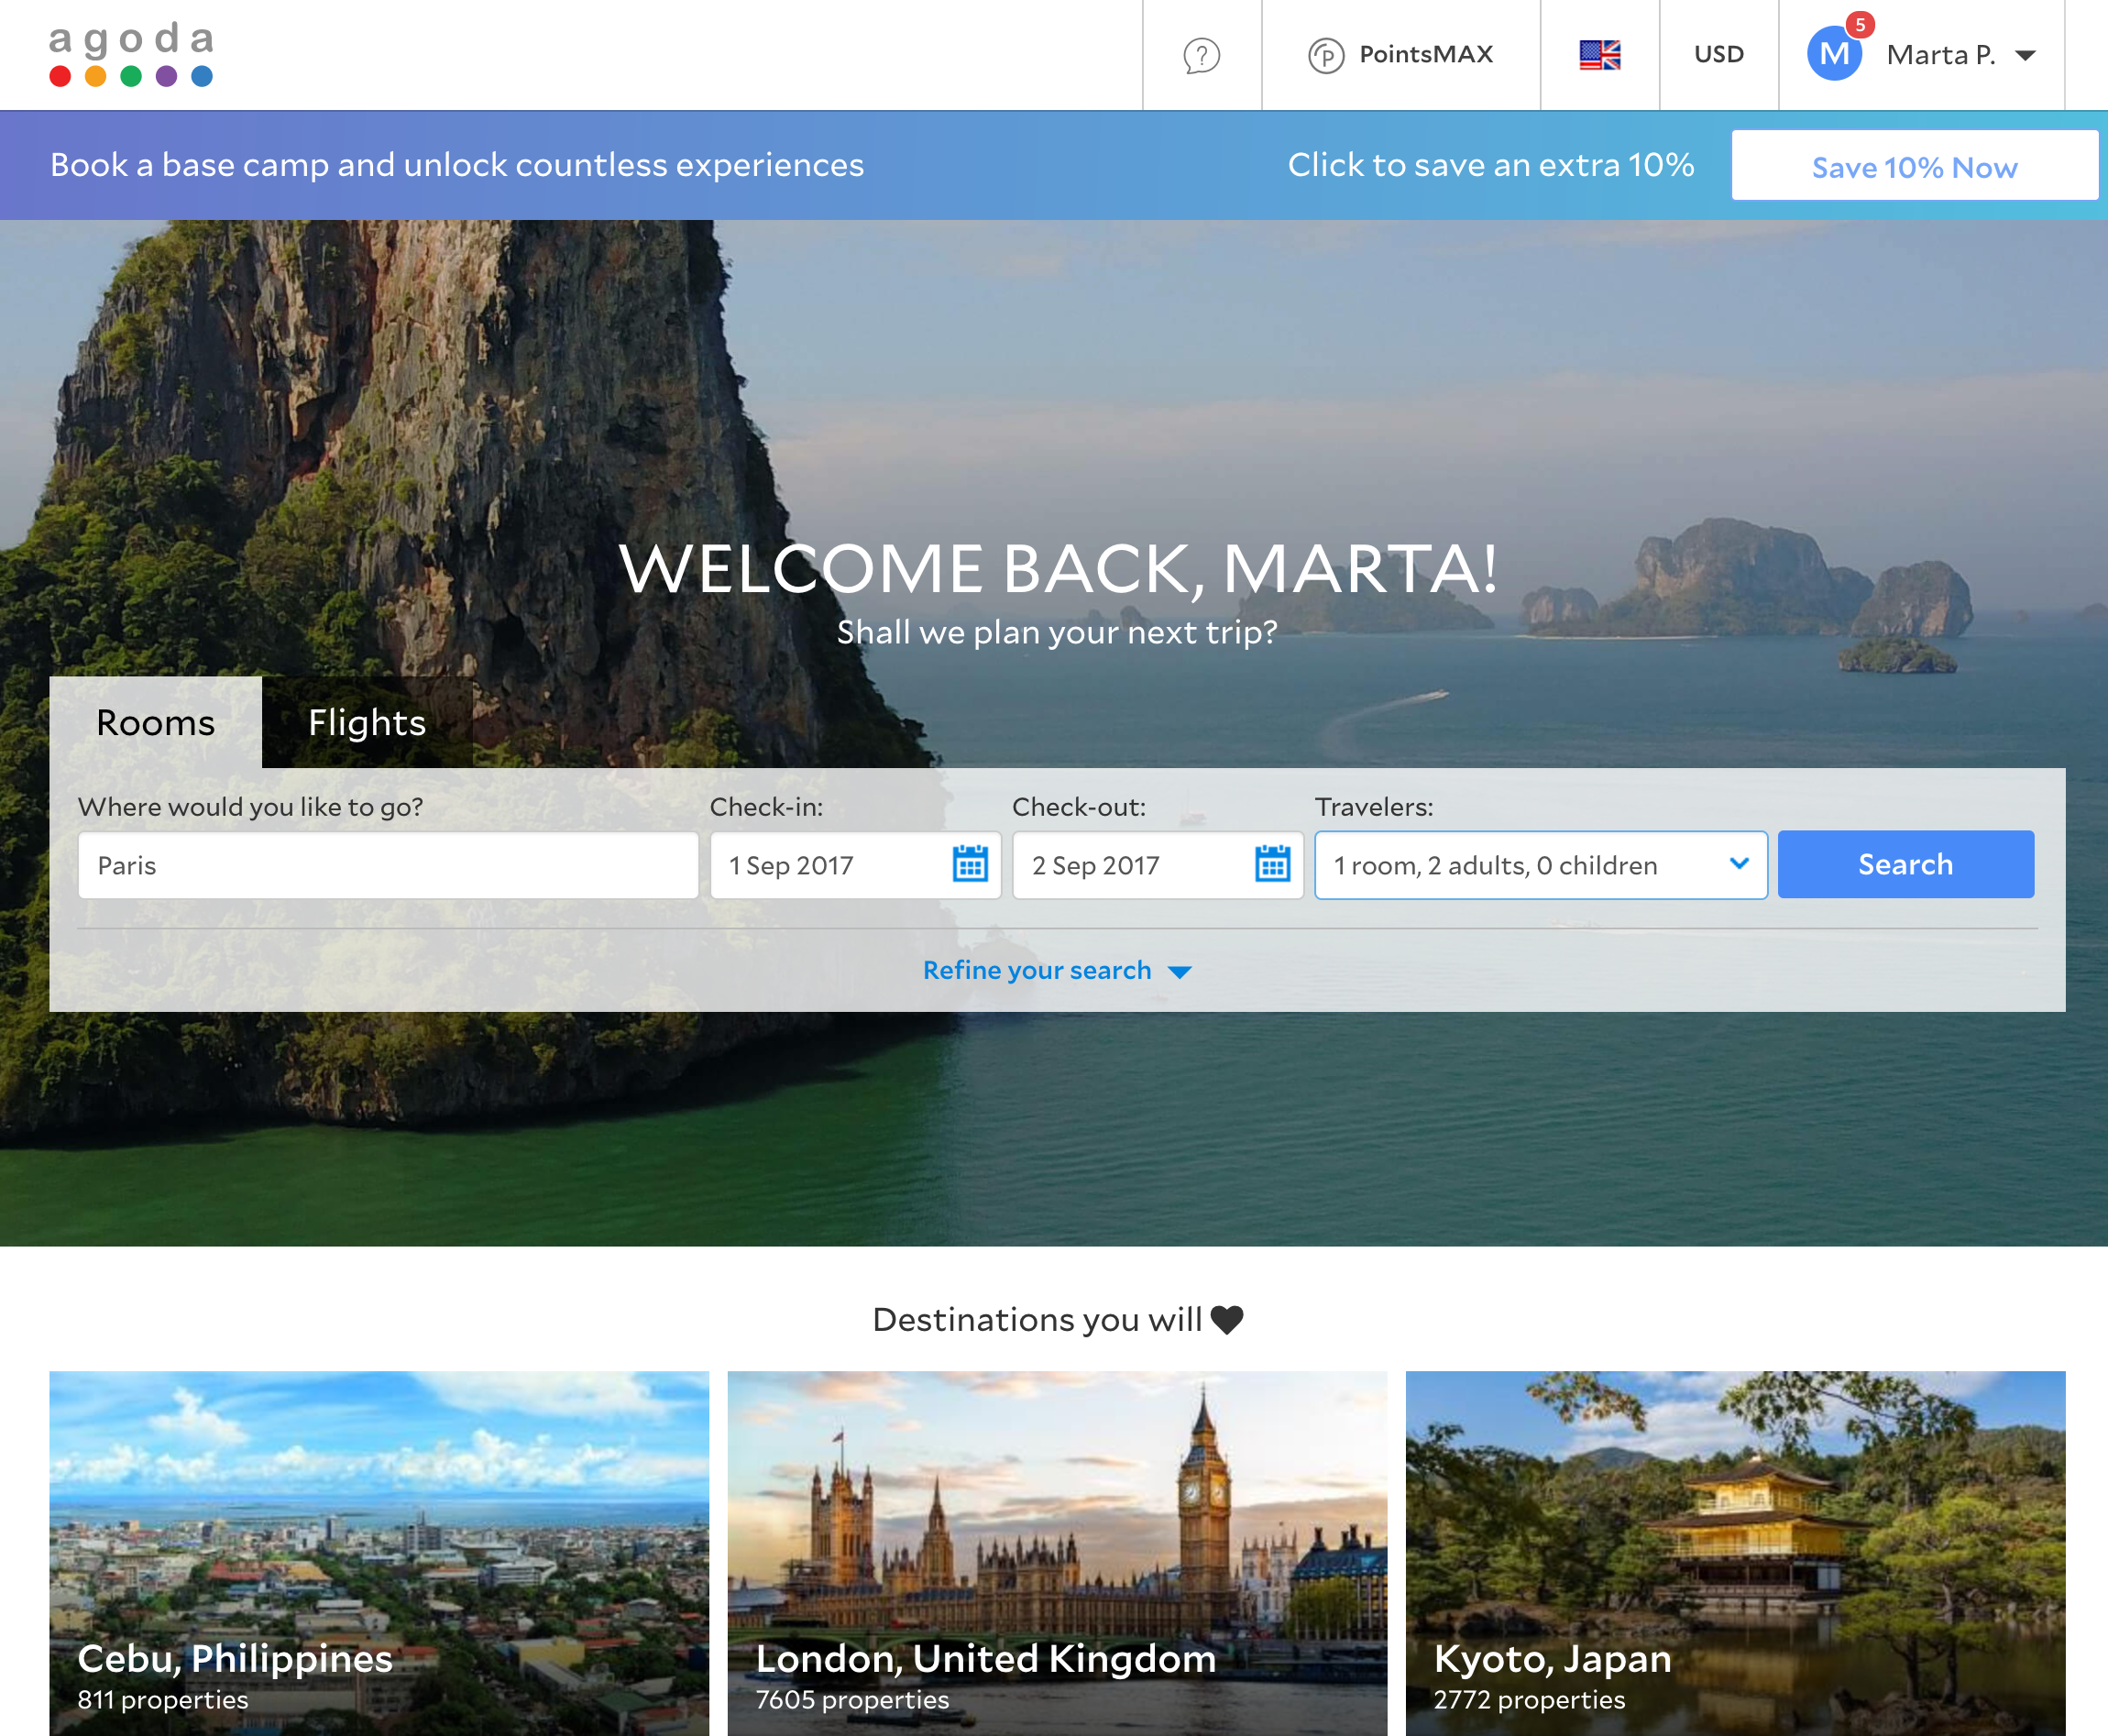Click the PointsMAX circle P icon
Screen dimensions: 2108x1736
click(1326, 56)
